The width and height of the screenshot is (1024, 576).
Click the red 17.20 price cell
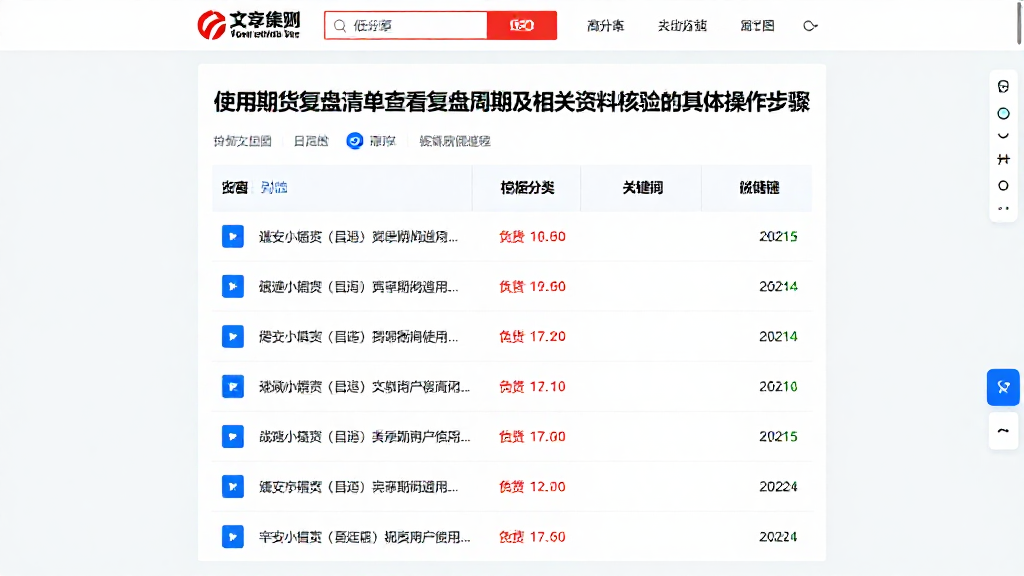click(532, 337)
